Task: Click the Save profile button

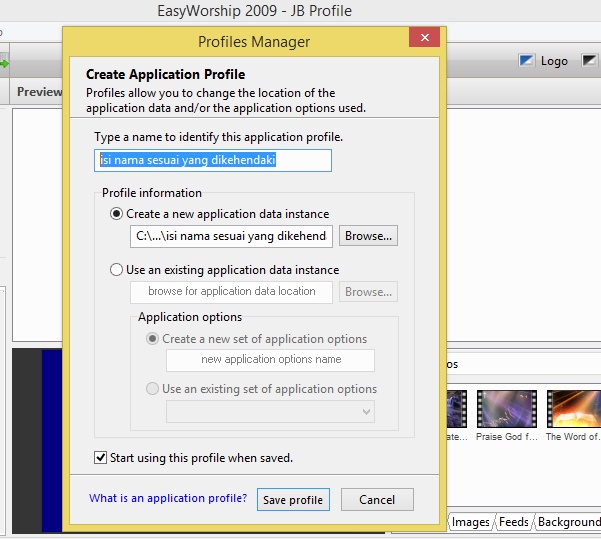Action: pos(293,500)
